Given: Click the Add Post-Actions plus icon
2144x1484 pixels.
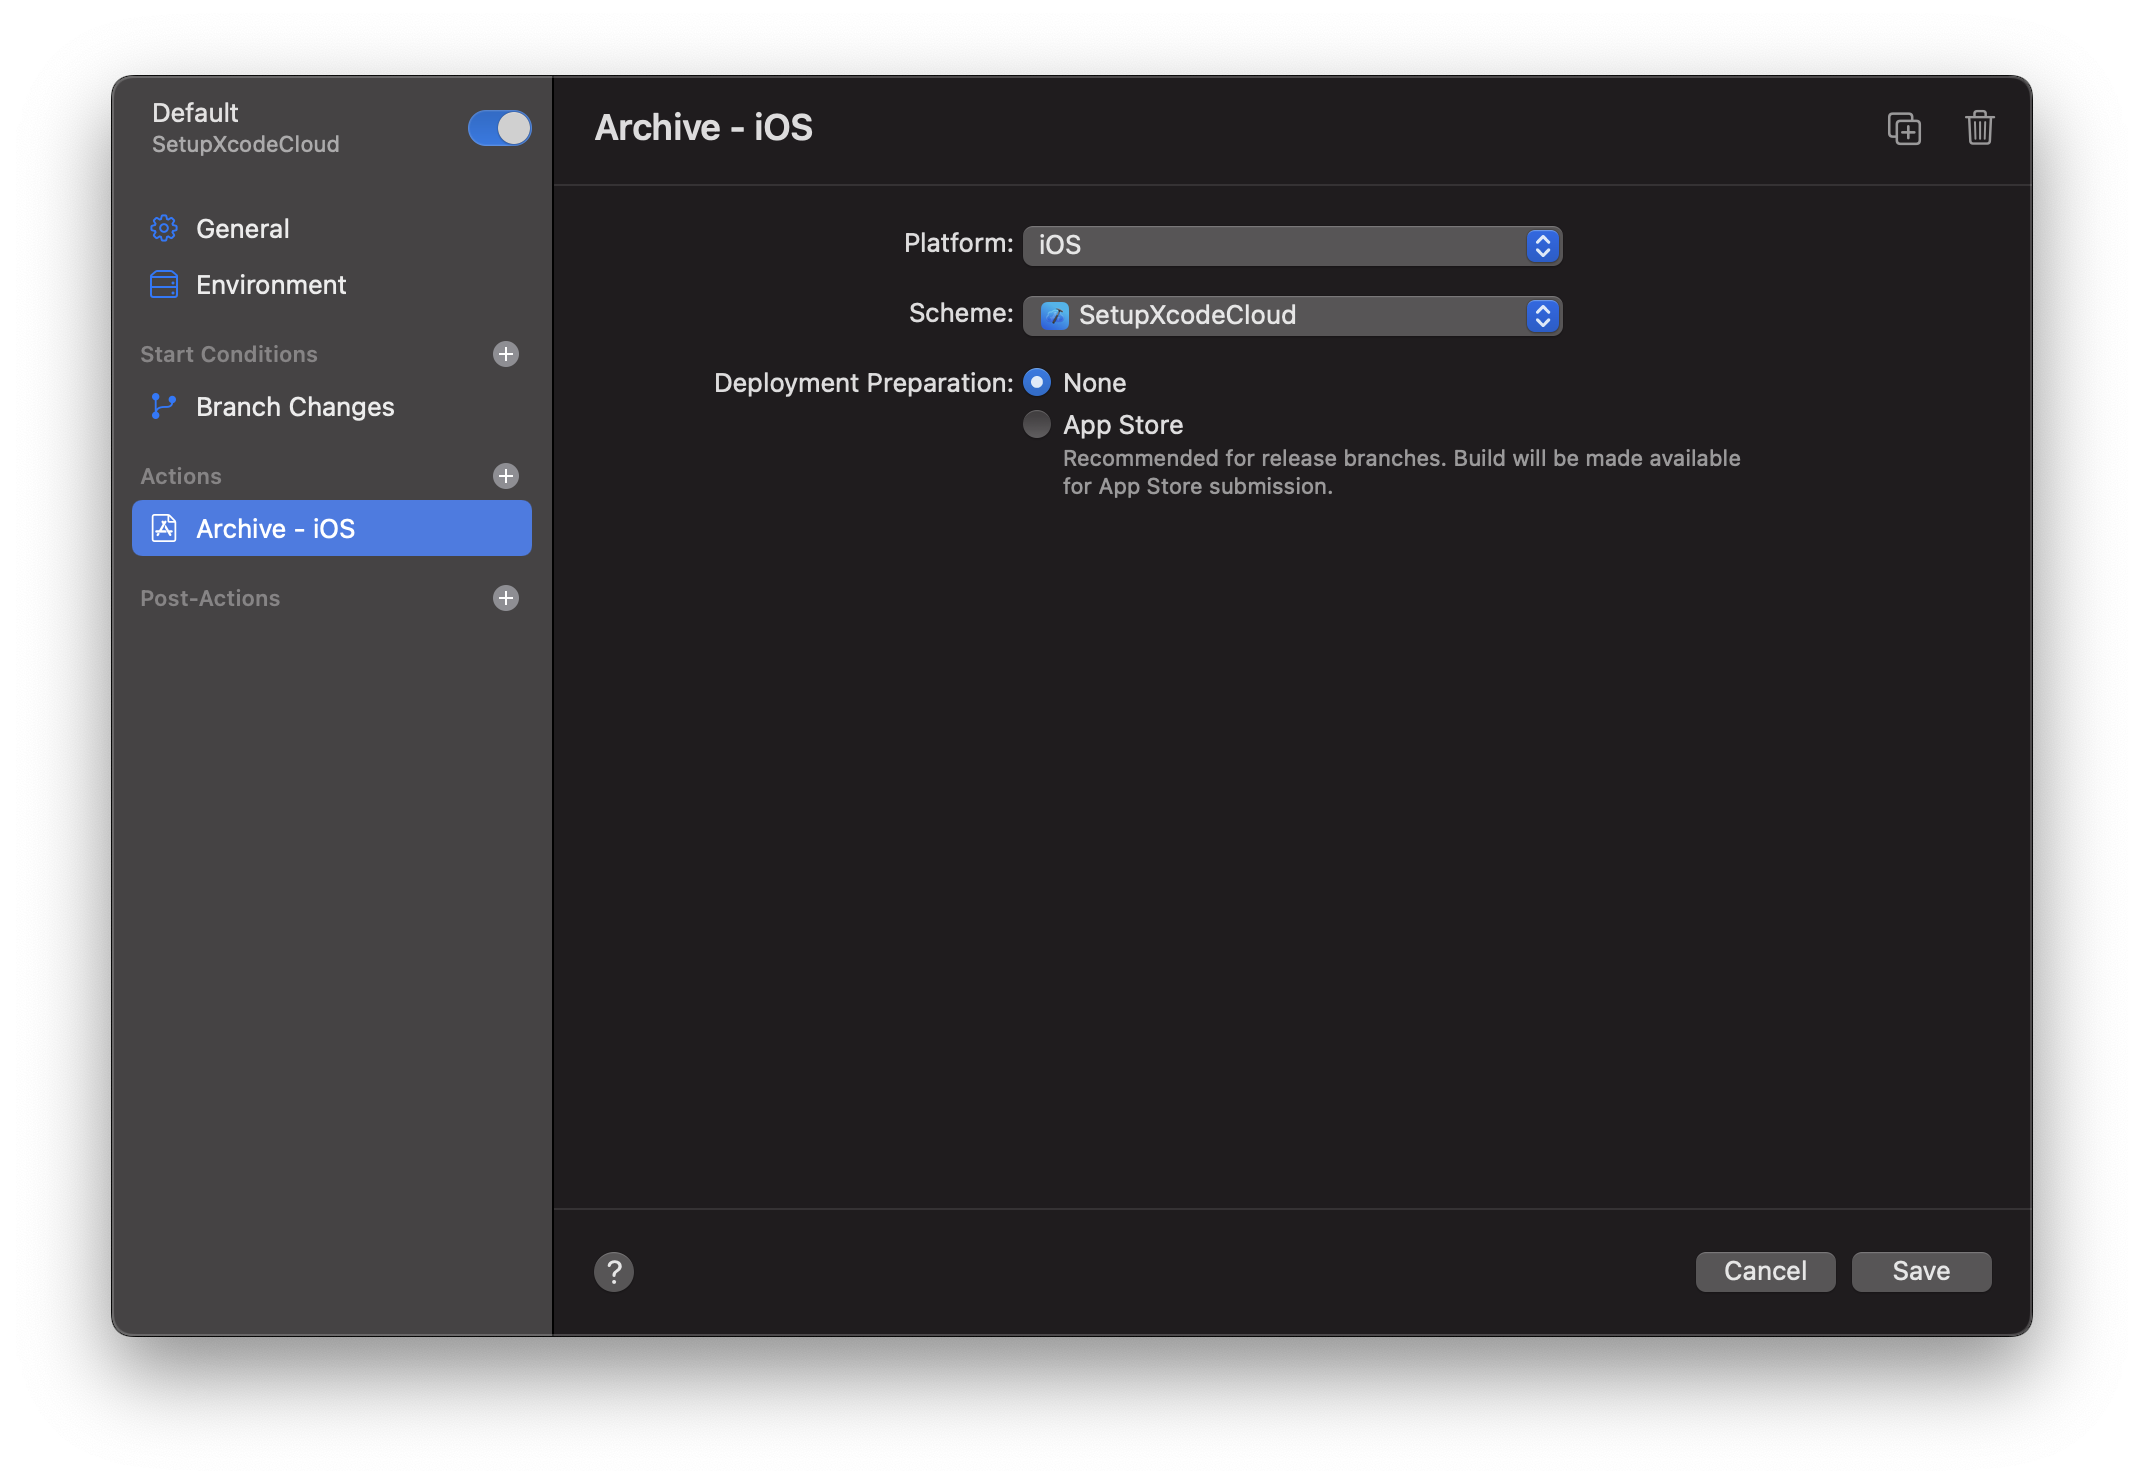Looking at the screenshot, I should [507, 596].
